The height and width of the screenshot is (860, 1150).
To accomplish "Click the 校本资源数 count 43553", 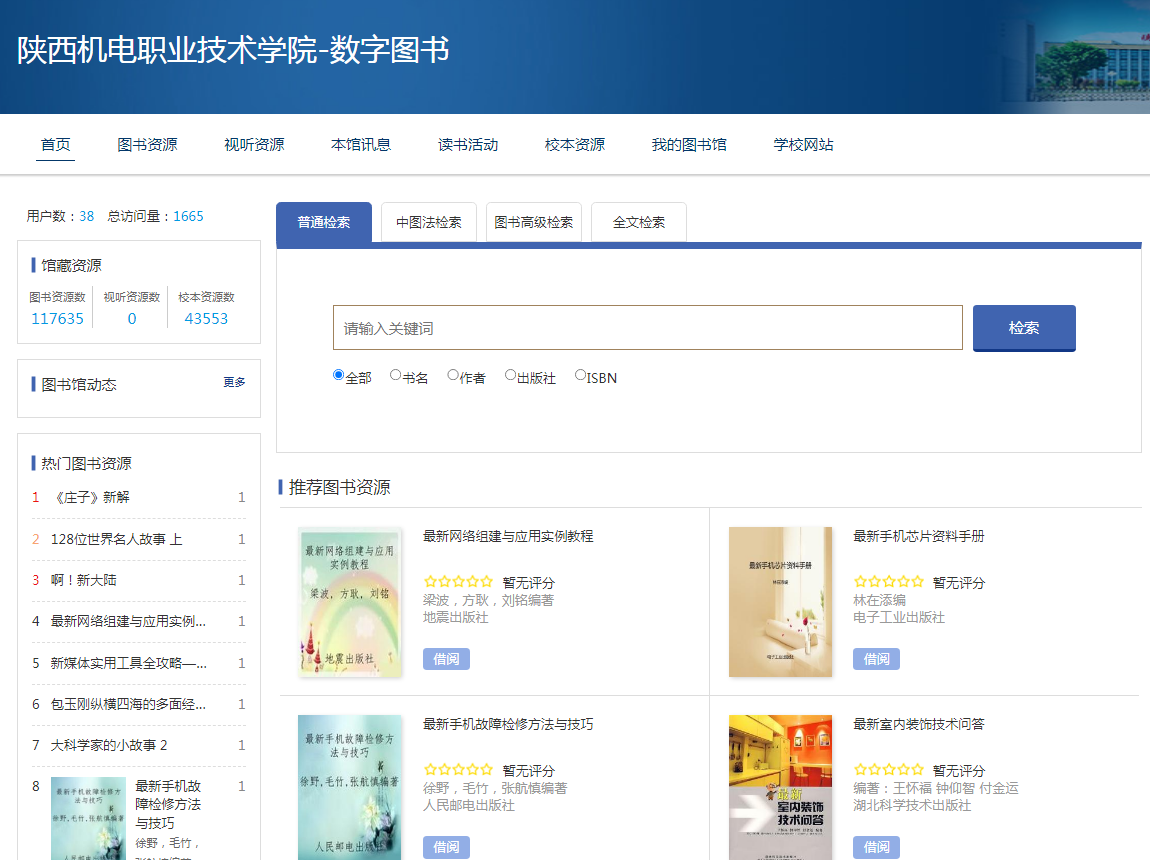I will [x=206, y=318].
